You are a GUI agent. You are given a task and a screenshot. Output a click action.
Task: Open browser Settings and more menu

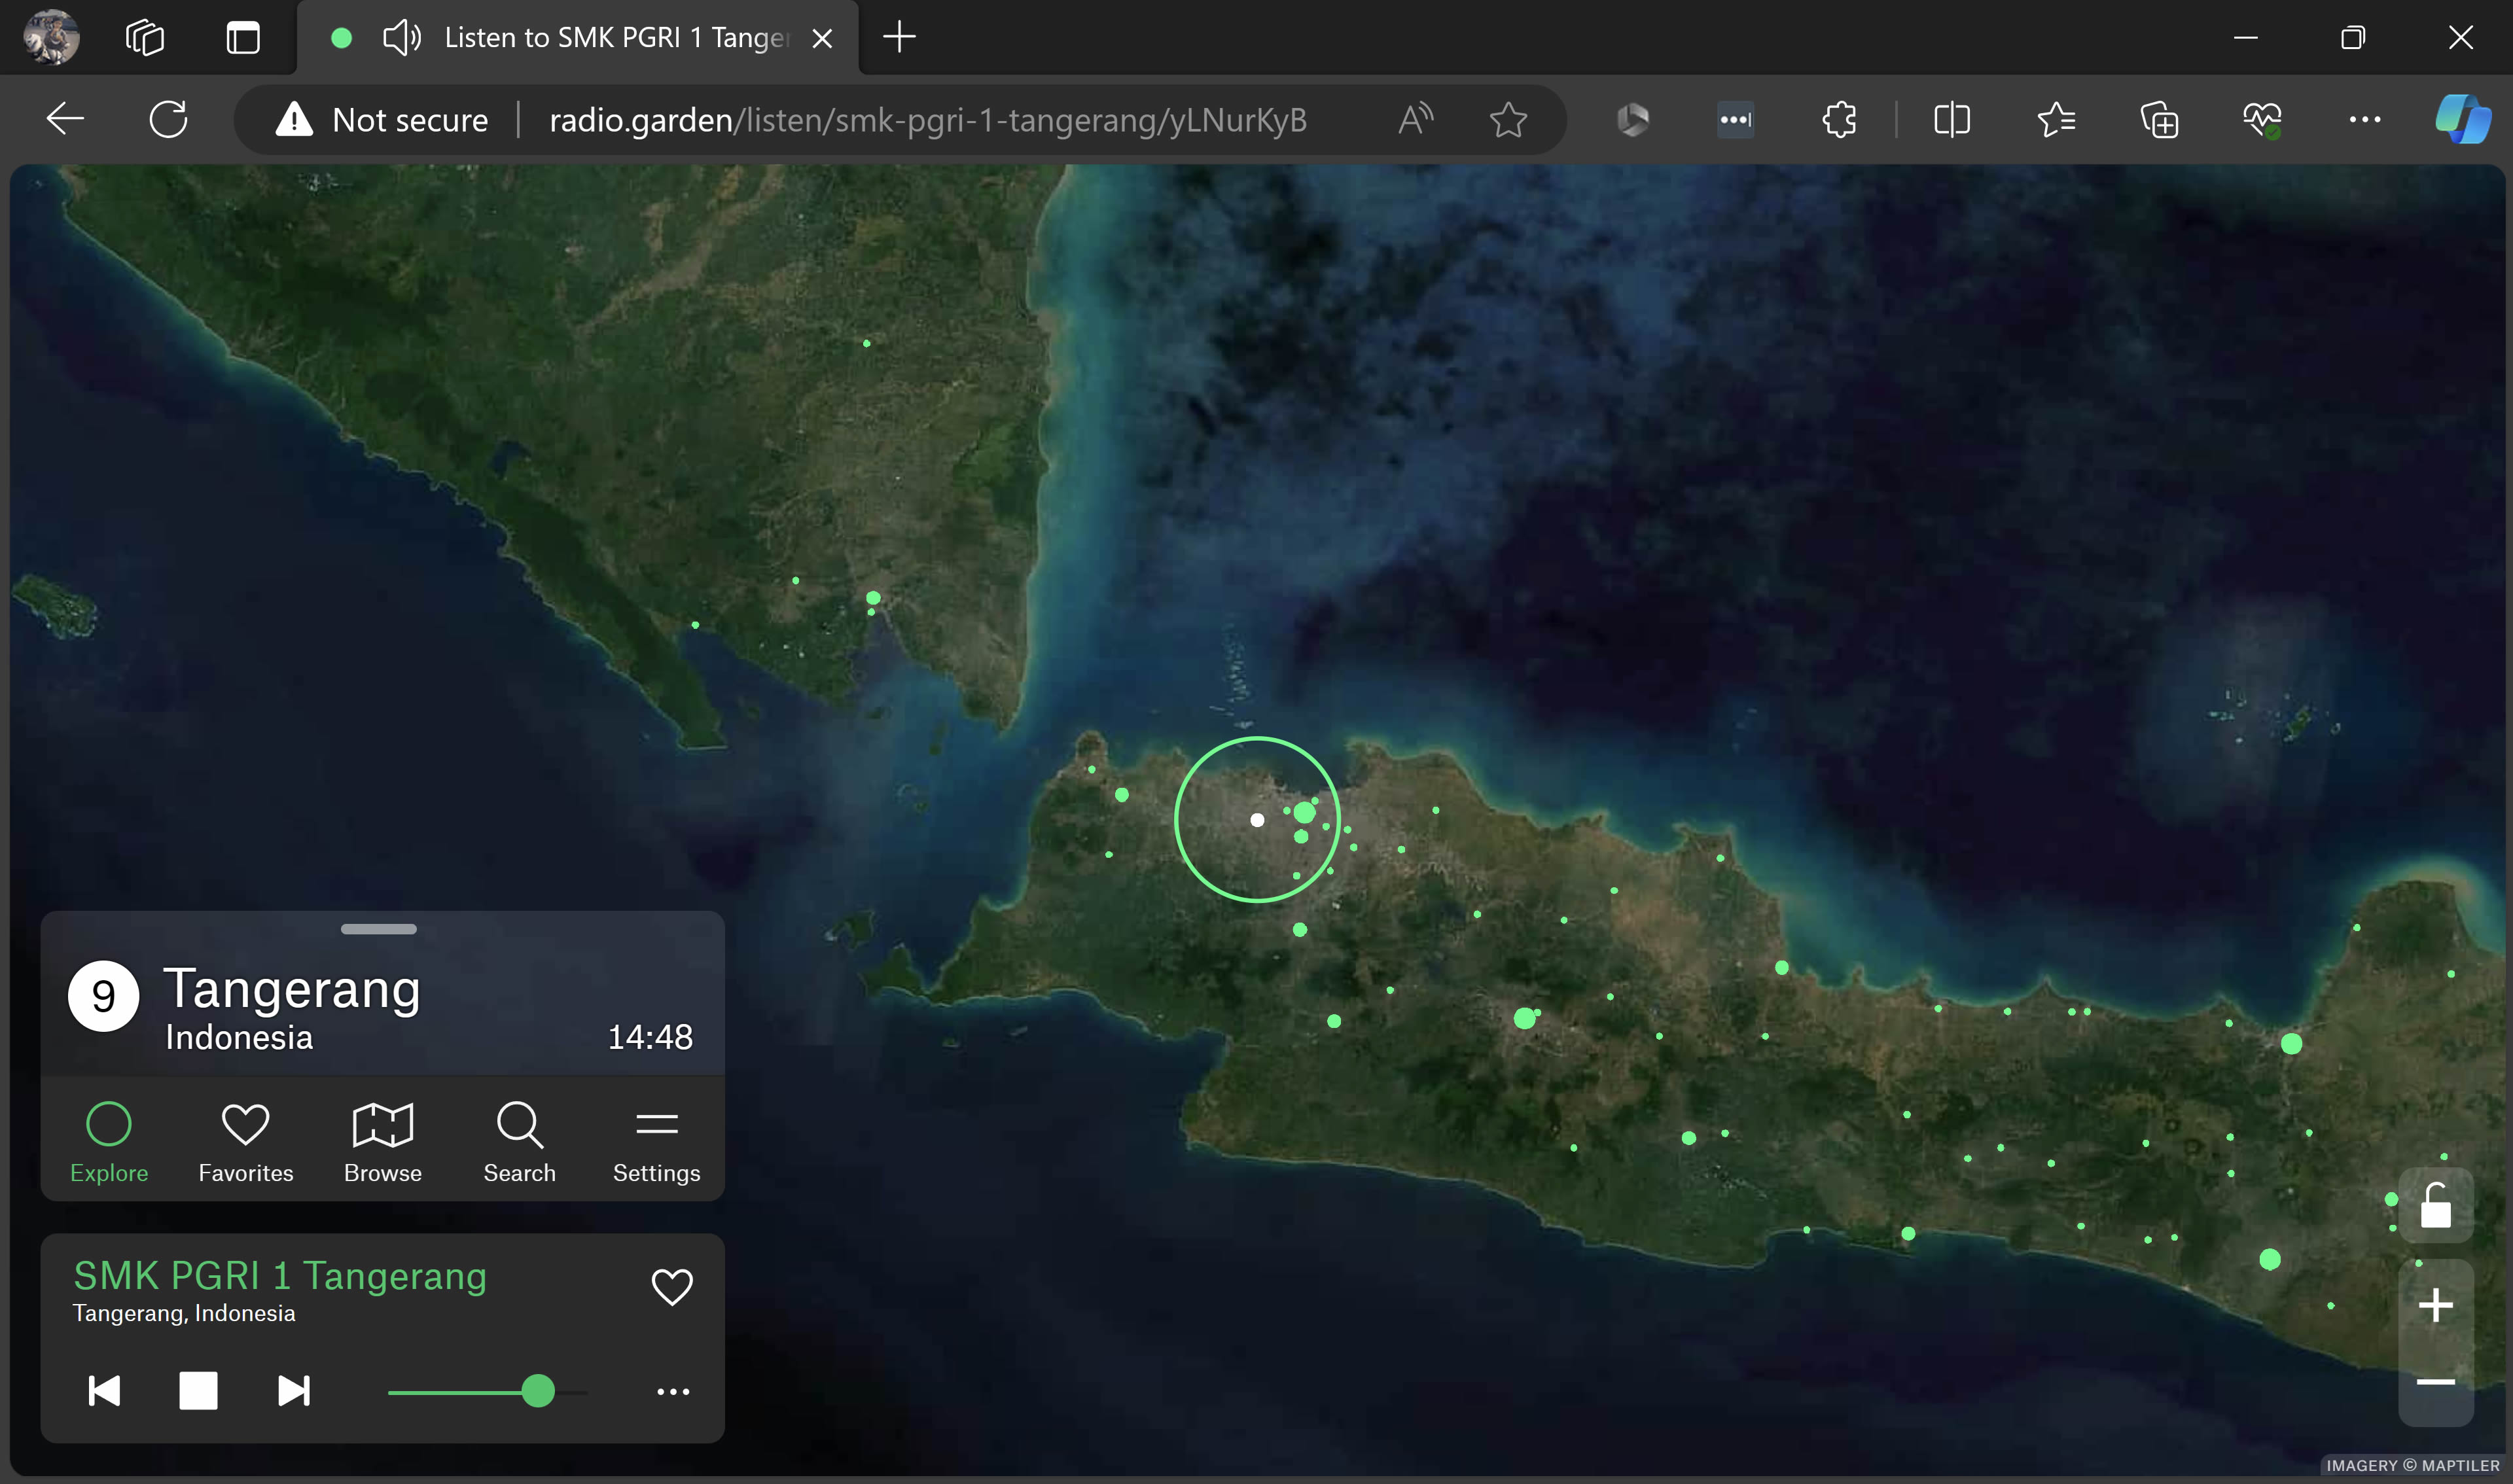point(2364,120)
